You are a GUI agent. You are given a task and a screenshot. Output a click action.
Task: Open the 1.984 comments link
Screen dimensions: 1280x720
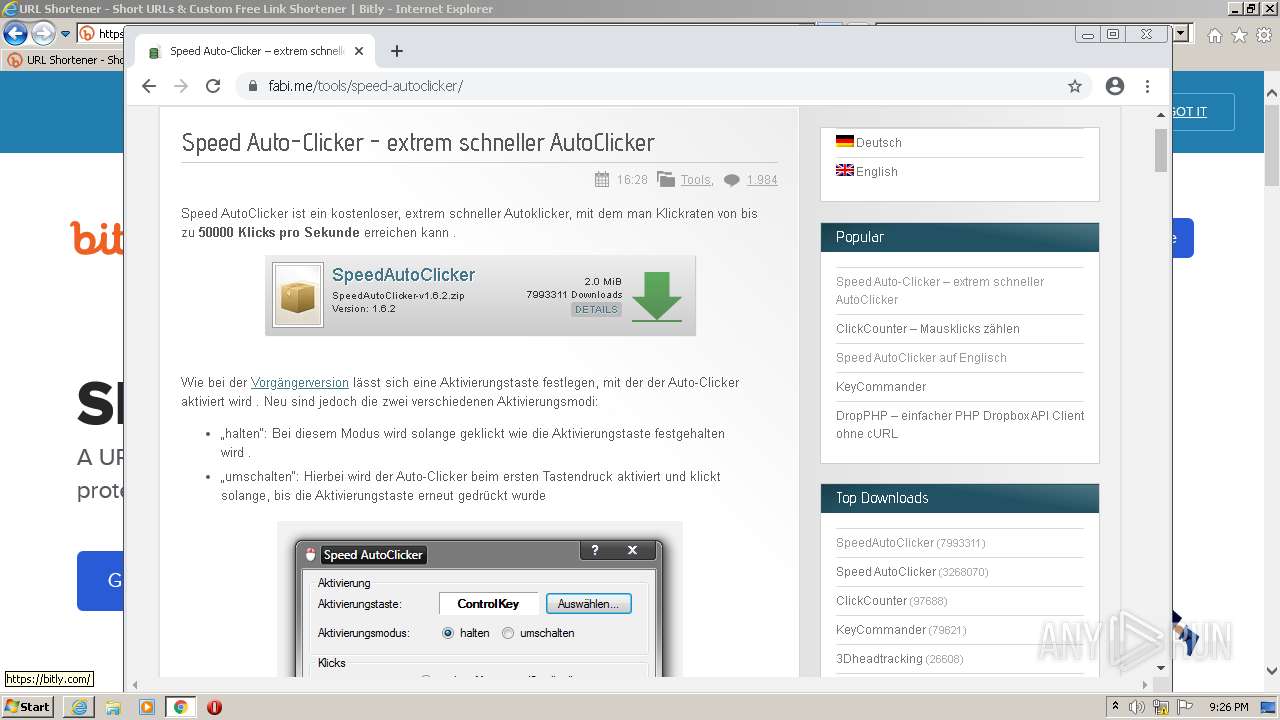pos(762,180)
